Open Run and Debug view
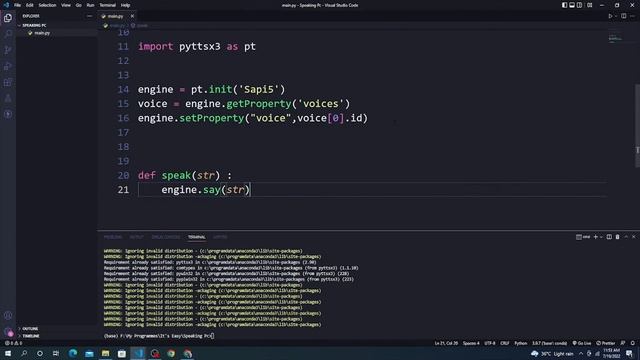 (x=8, y=66)
